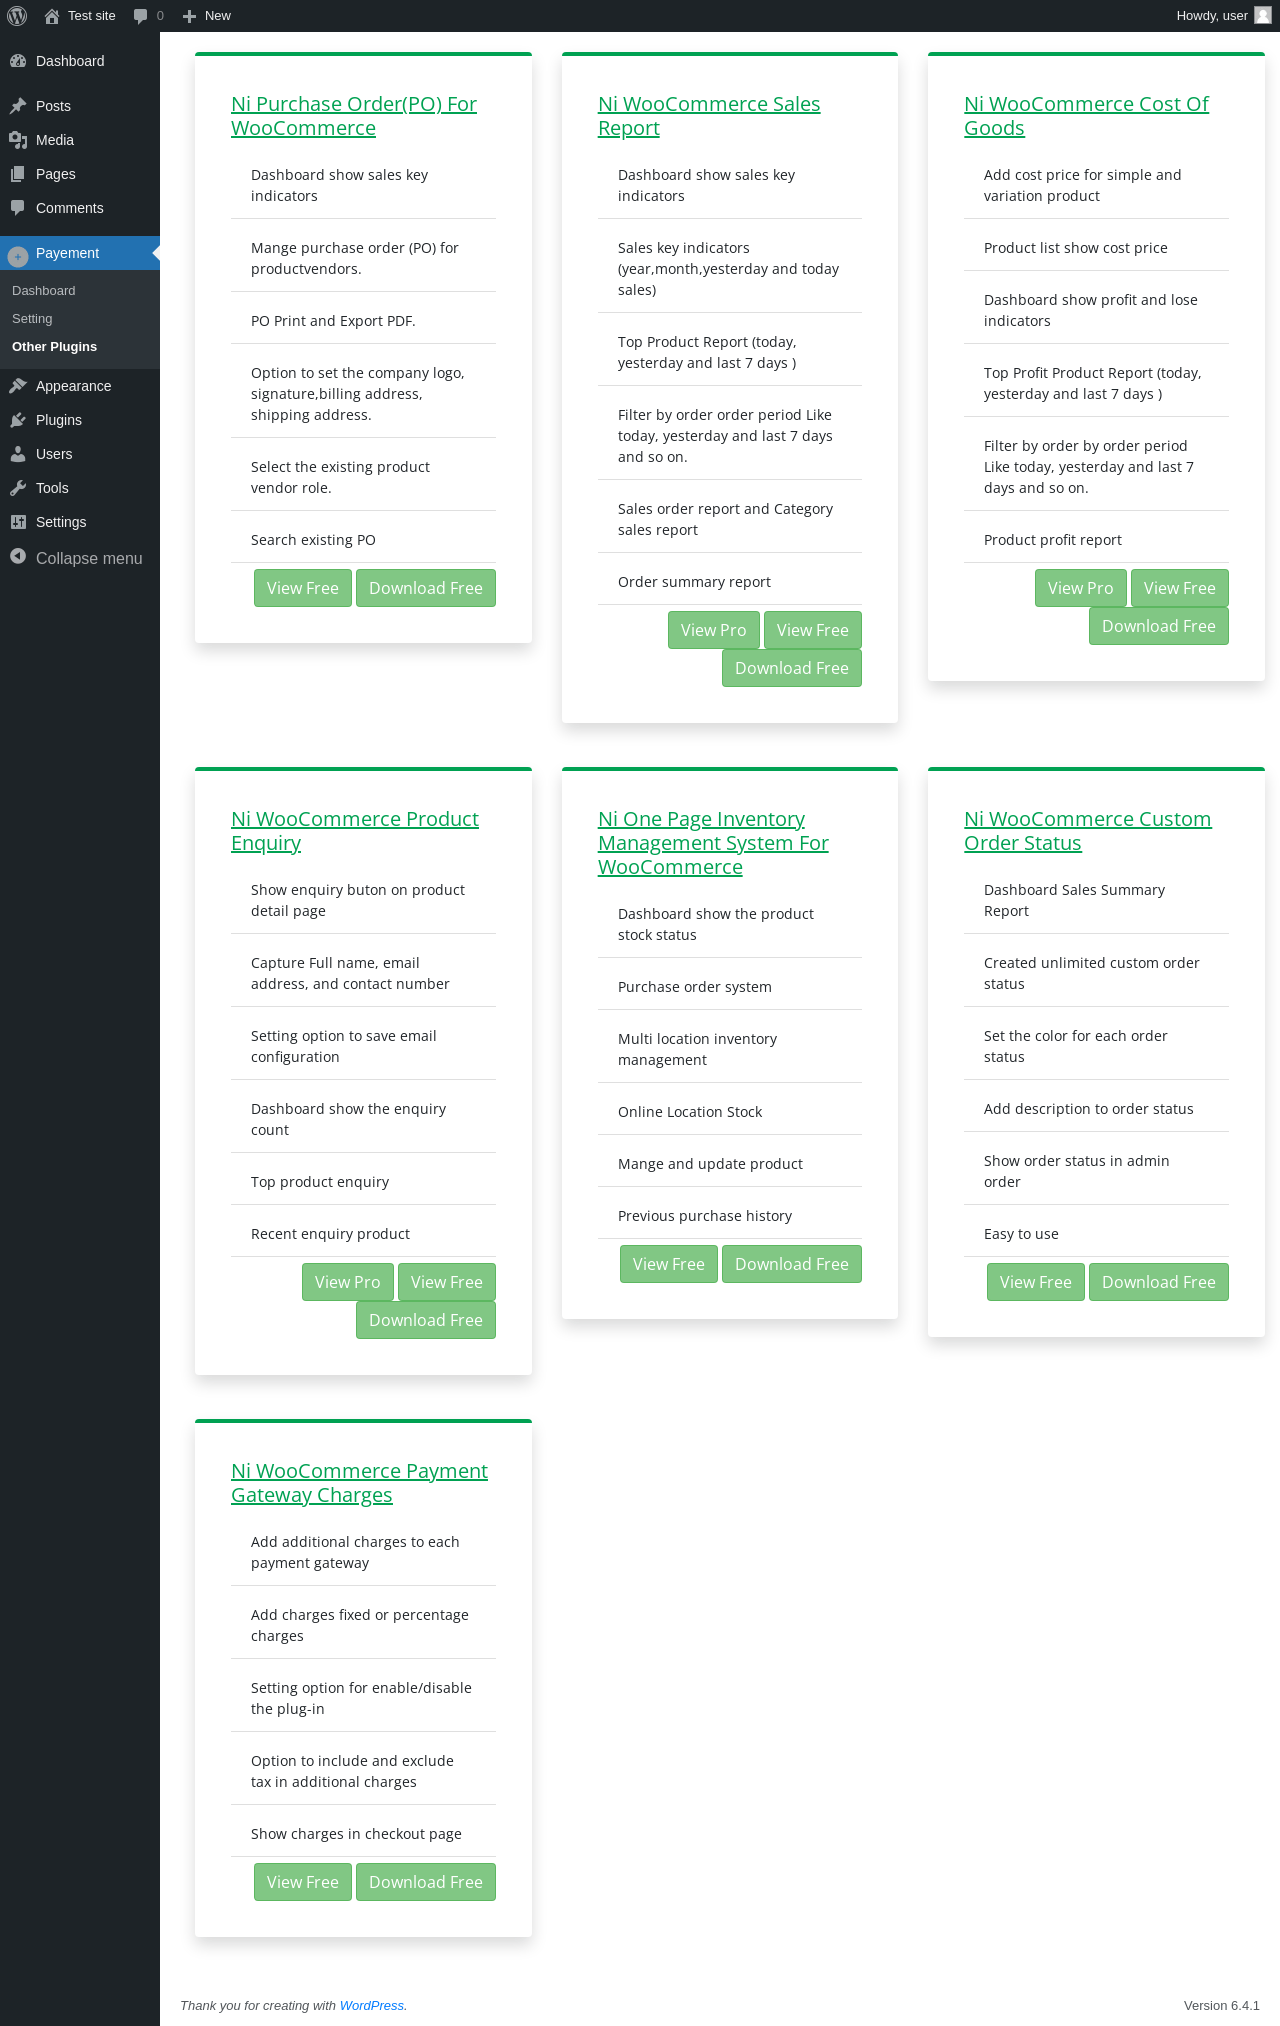Click View Pro for Sales Report plugin
The image size is (1280, 2026).
pos(714,630)
